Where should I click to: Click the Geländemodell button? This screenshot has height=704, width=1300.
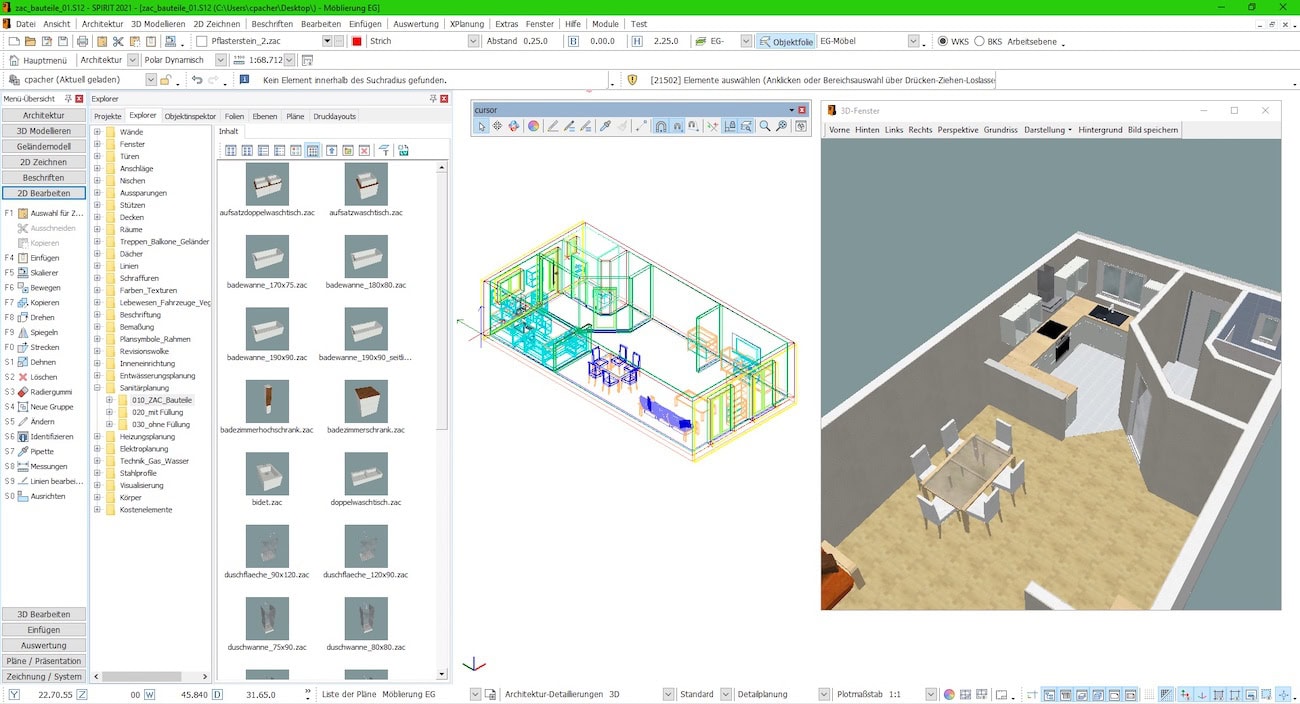(x=43, y=146)
